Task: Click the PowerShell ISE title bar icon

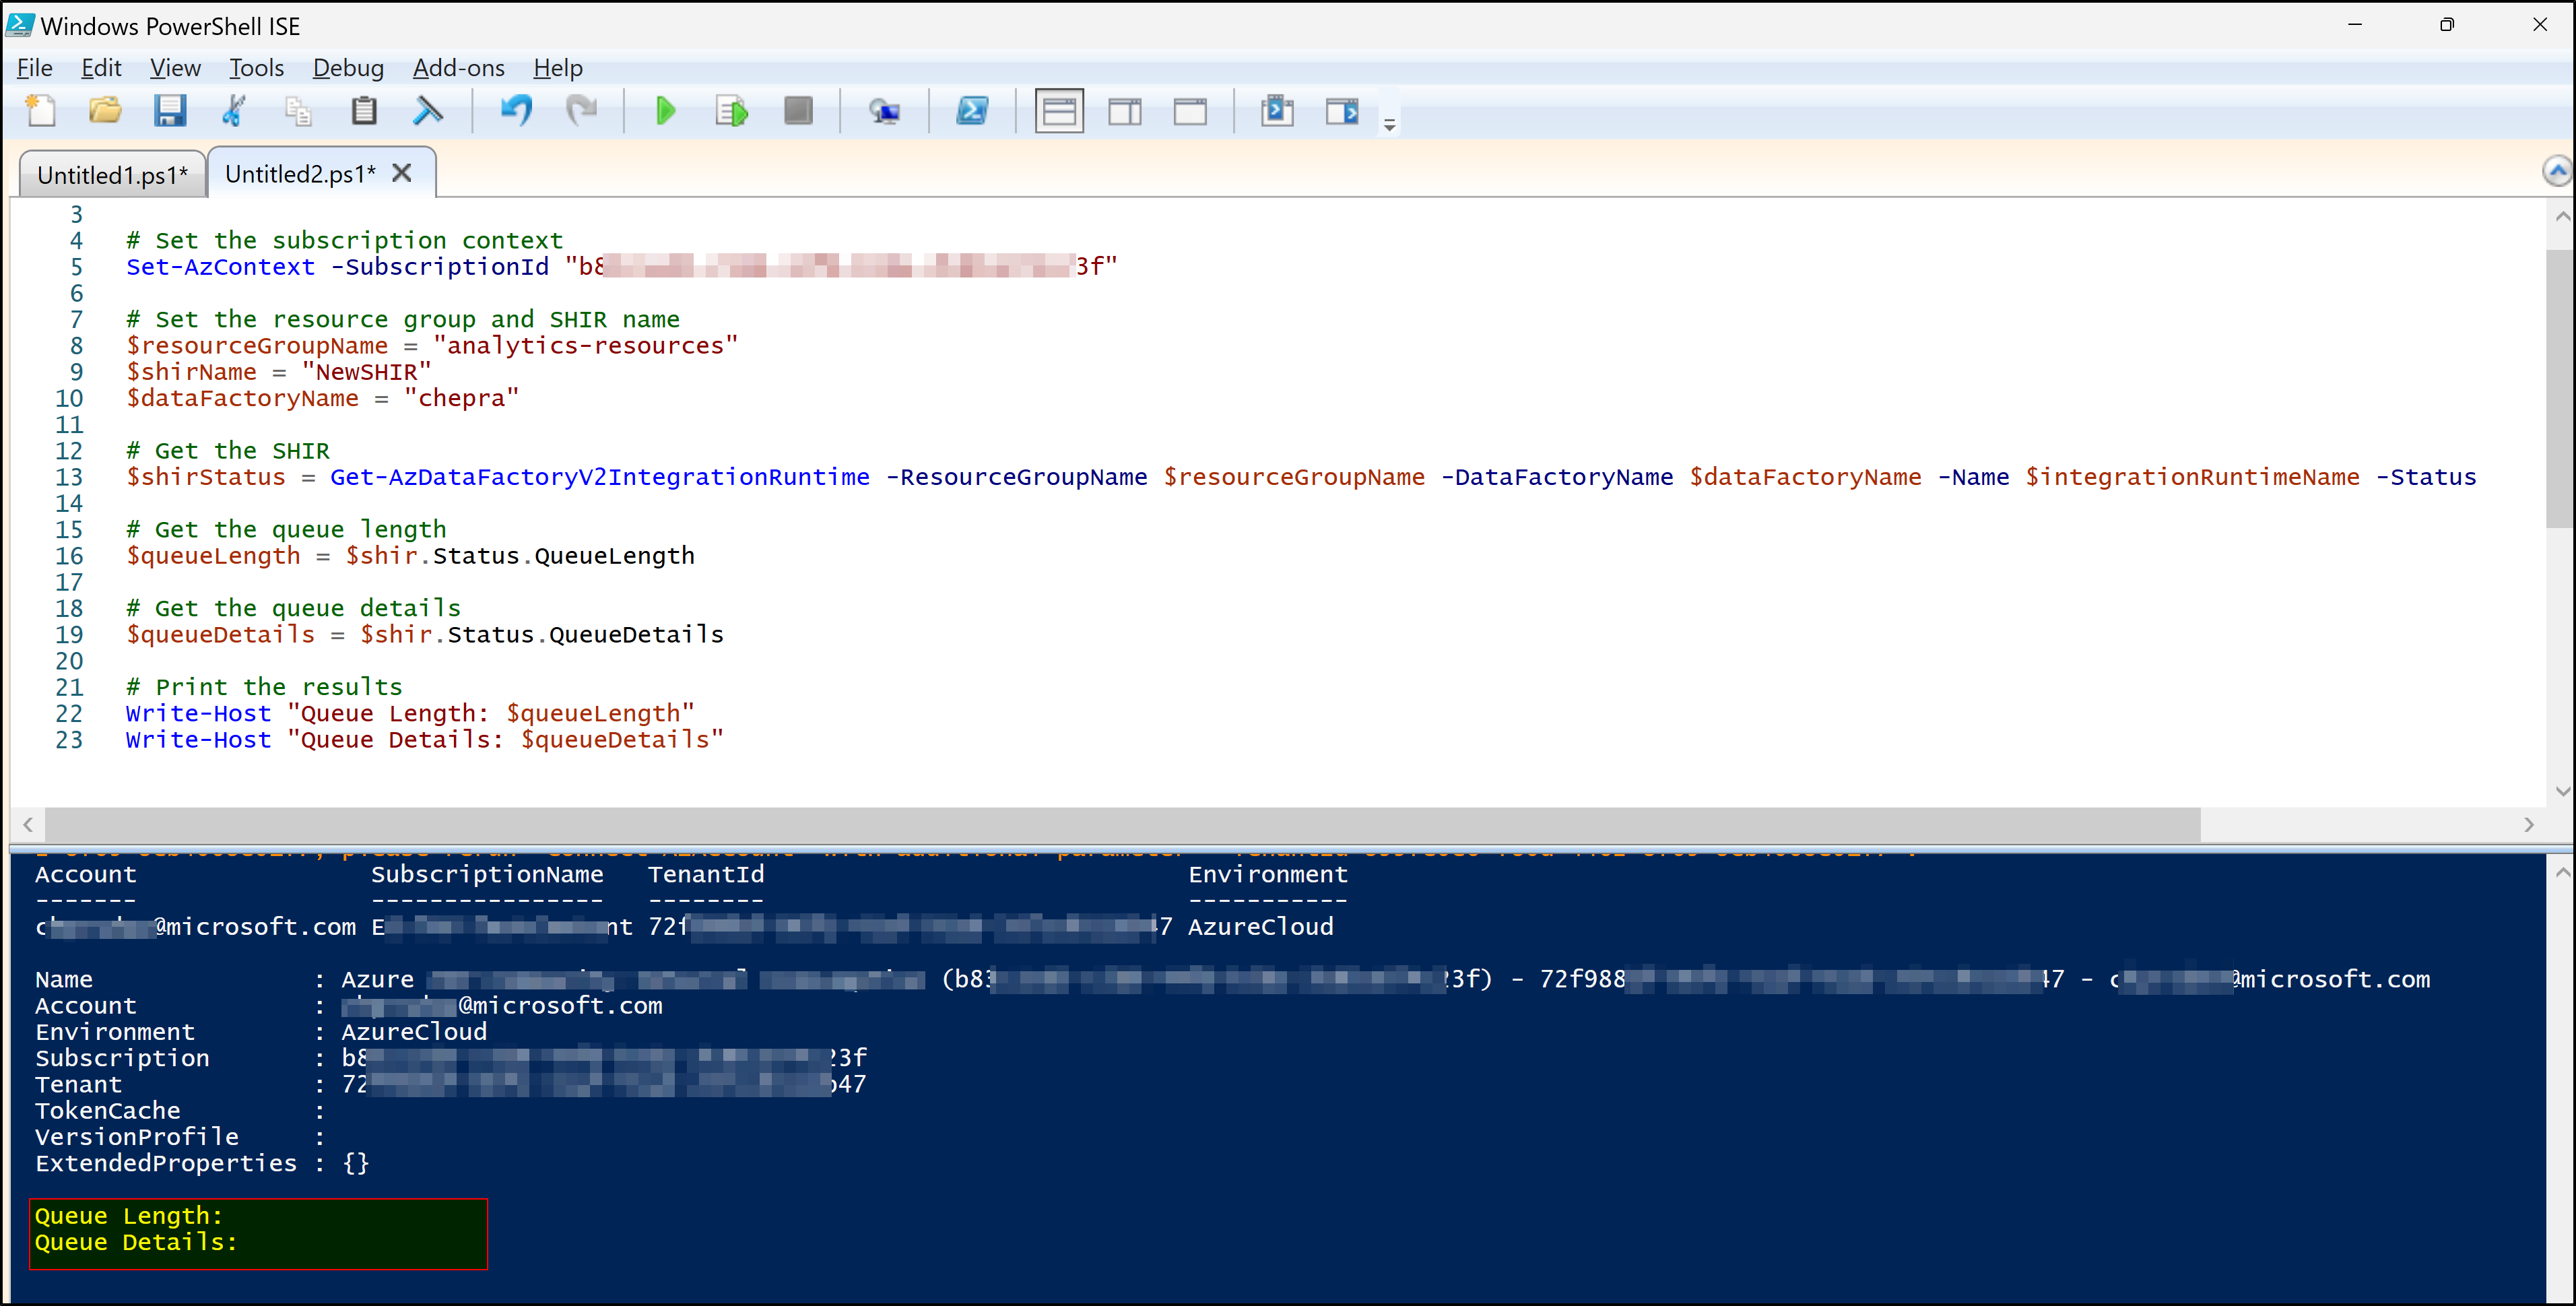Action: 20,25
